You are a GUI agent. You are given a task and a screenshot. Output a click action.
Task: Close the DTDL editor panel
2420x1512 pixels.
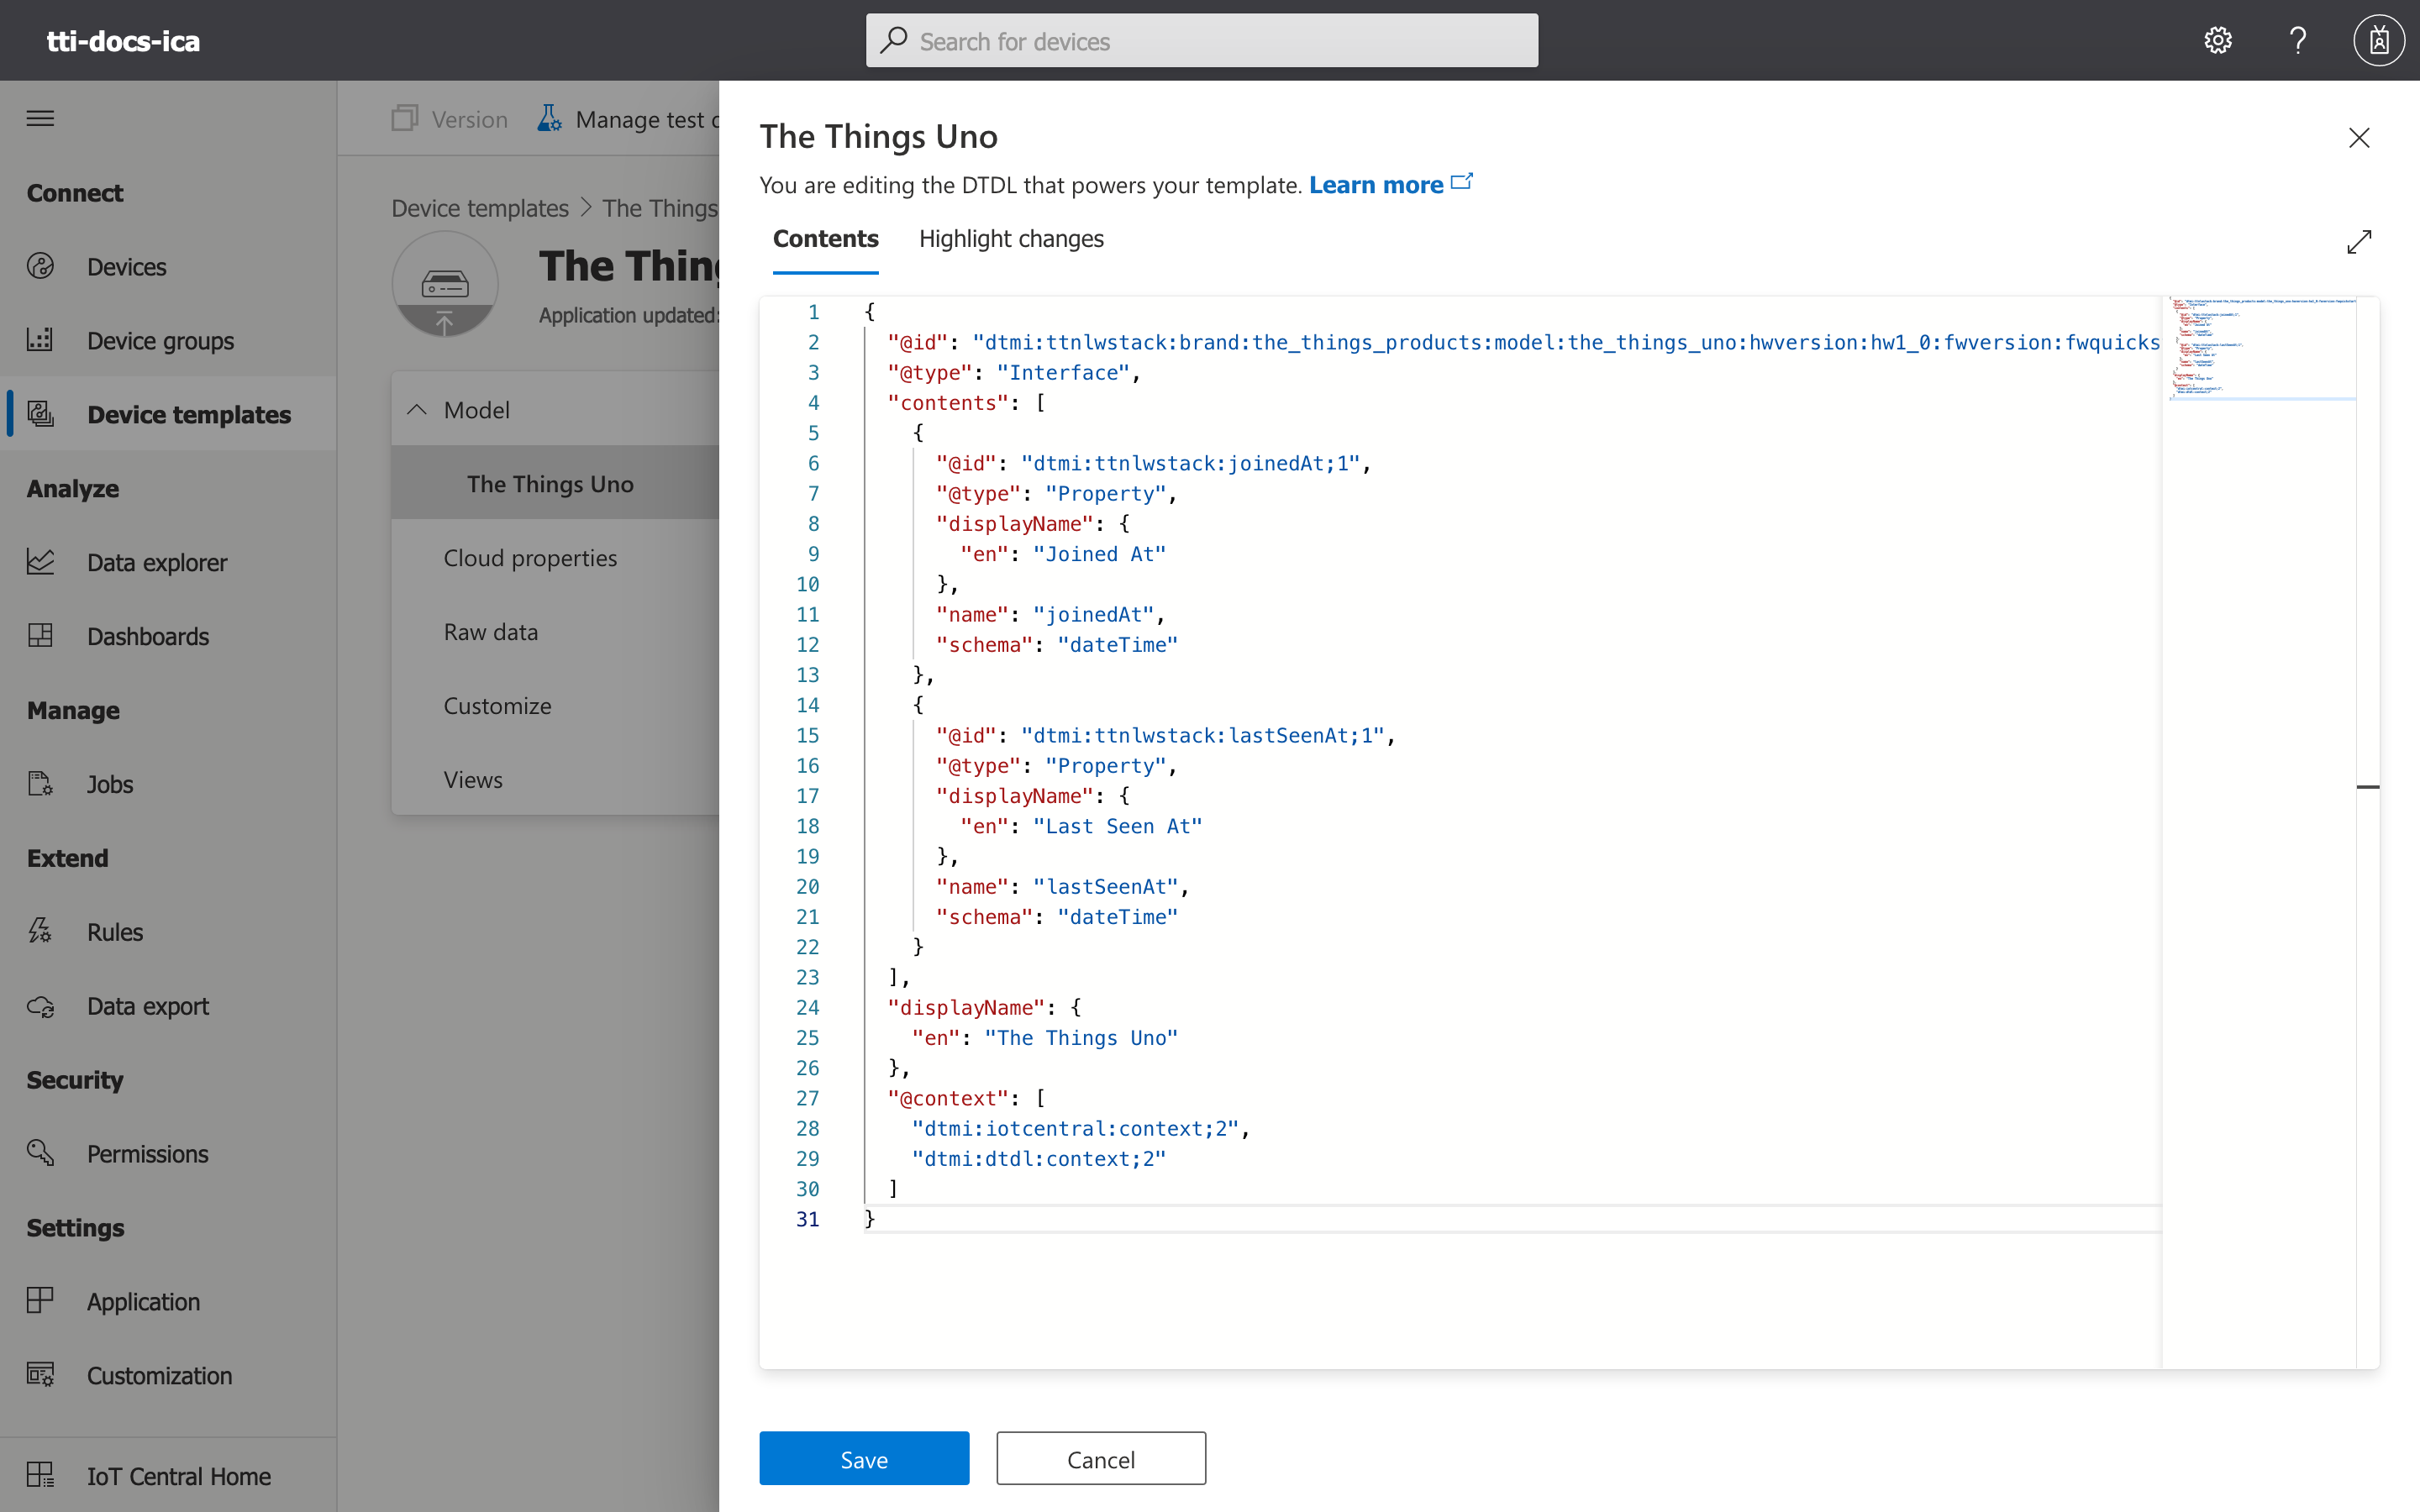pos(2359,138)
